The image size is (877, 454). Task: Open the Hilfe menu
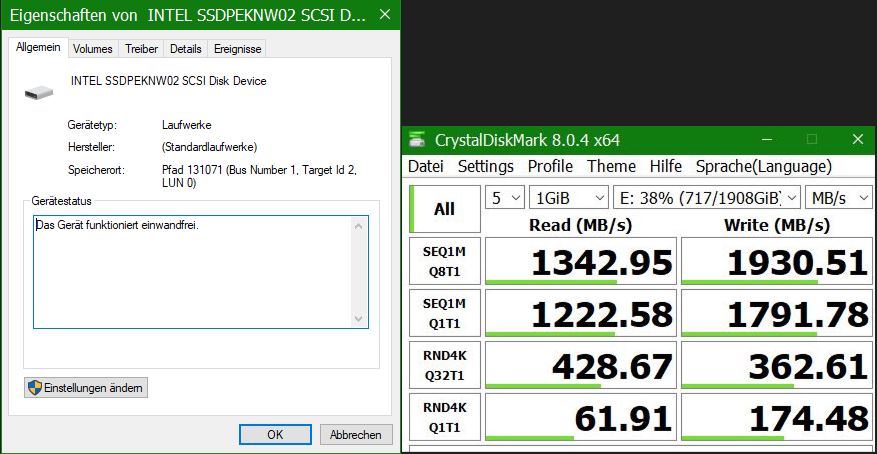666,166
